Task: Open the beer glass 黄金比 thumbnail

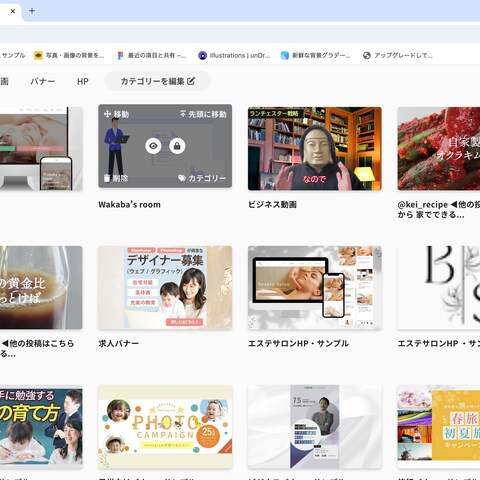Action: [x=41, y=288]
